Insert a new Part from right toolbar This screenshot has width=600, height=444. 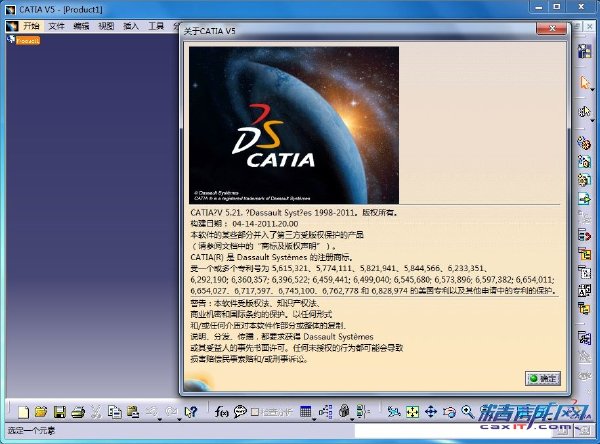pos(584,180)
